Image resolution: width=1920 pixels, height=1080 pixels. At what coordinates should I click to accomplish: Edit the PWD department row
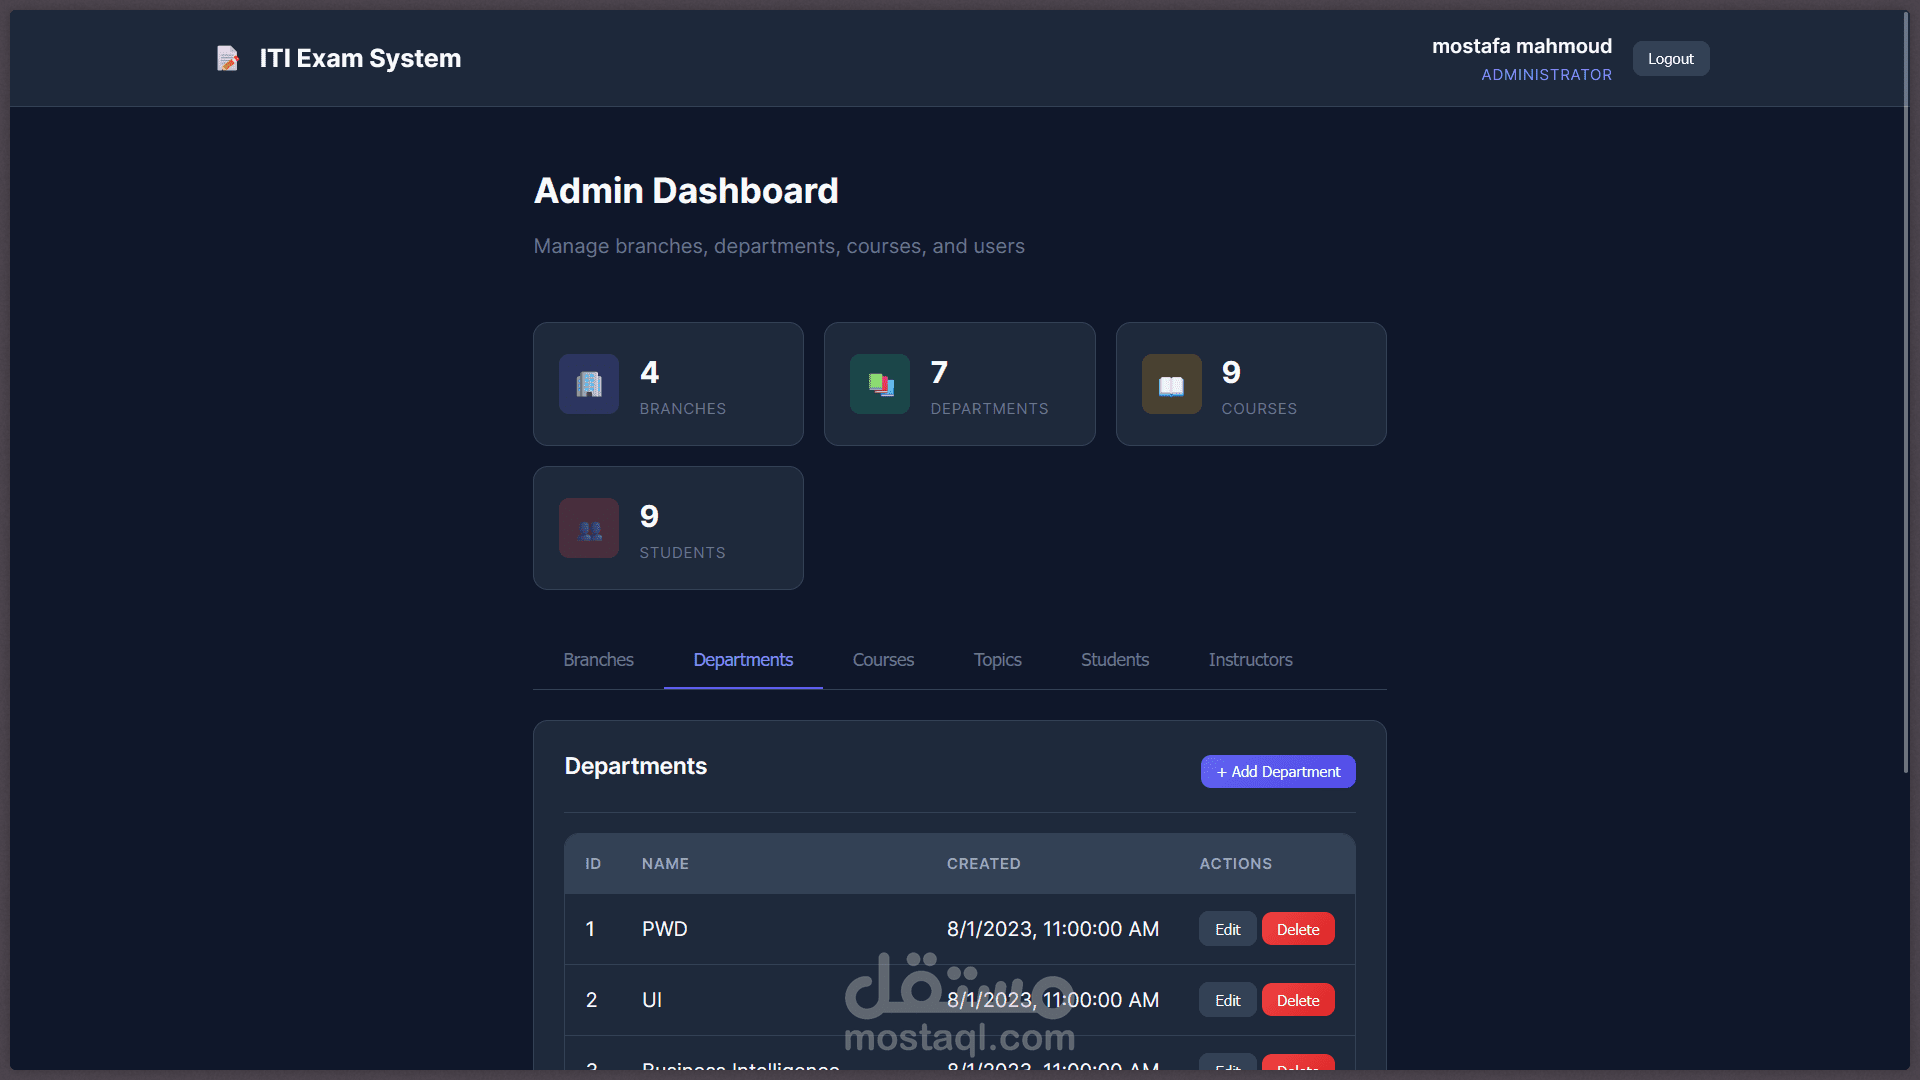pyautogui.click(x=1227, y=929)
